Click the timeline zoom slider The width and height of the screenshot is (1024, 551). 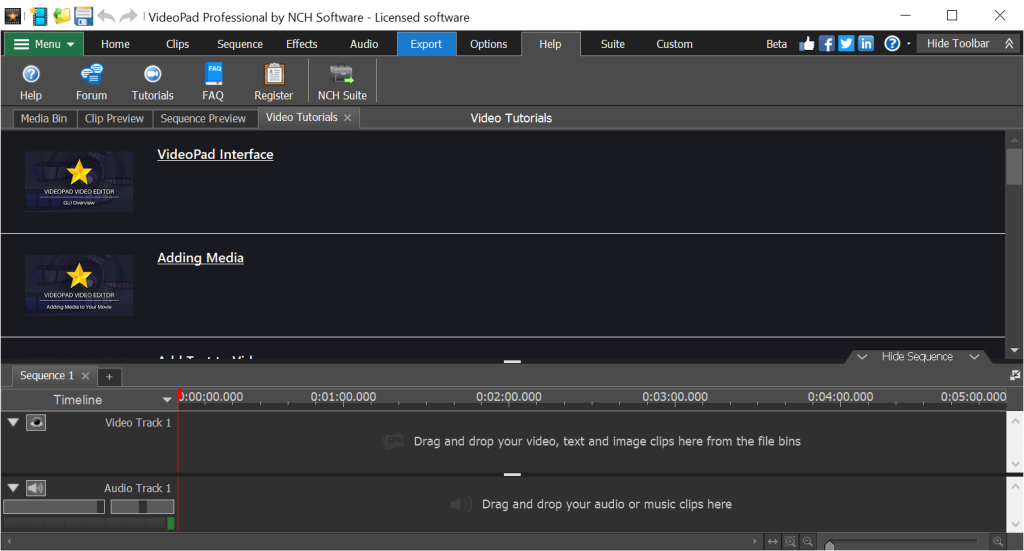(901, 541)
